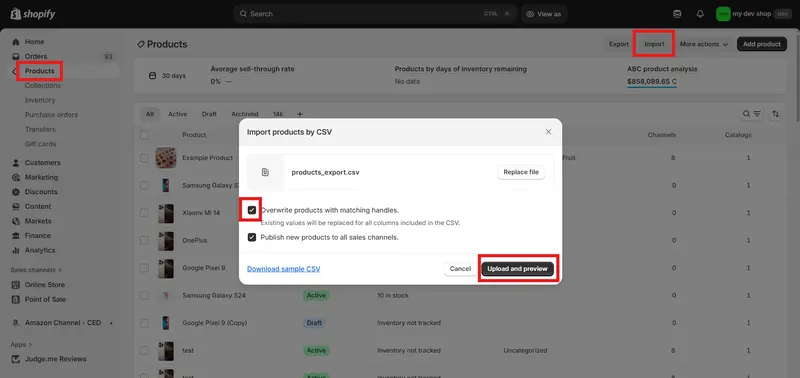The width and height of the screenshot is (800, 378).
Task: Open the Judge.me Reviews app
Action: point(56,359)
